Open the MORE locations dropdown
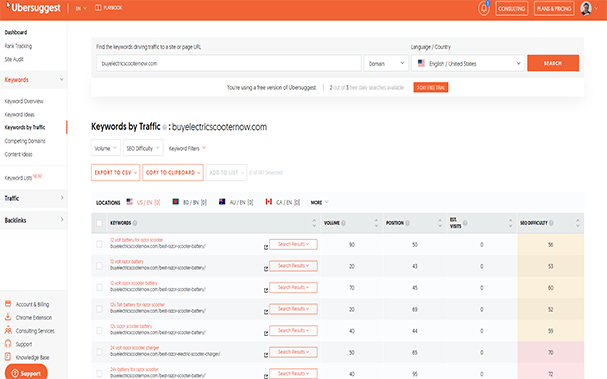The height and width of the screenshot is (379, 607). click(319, 202)
